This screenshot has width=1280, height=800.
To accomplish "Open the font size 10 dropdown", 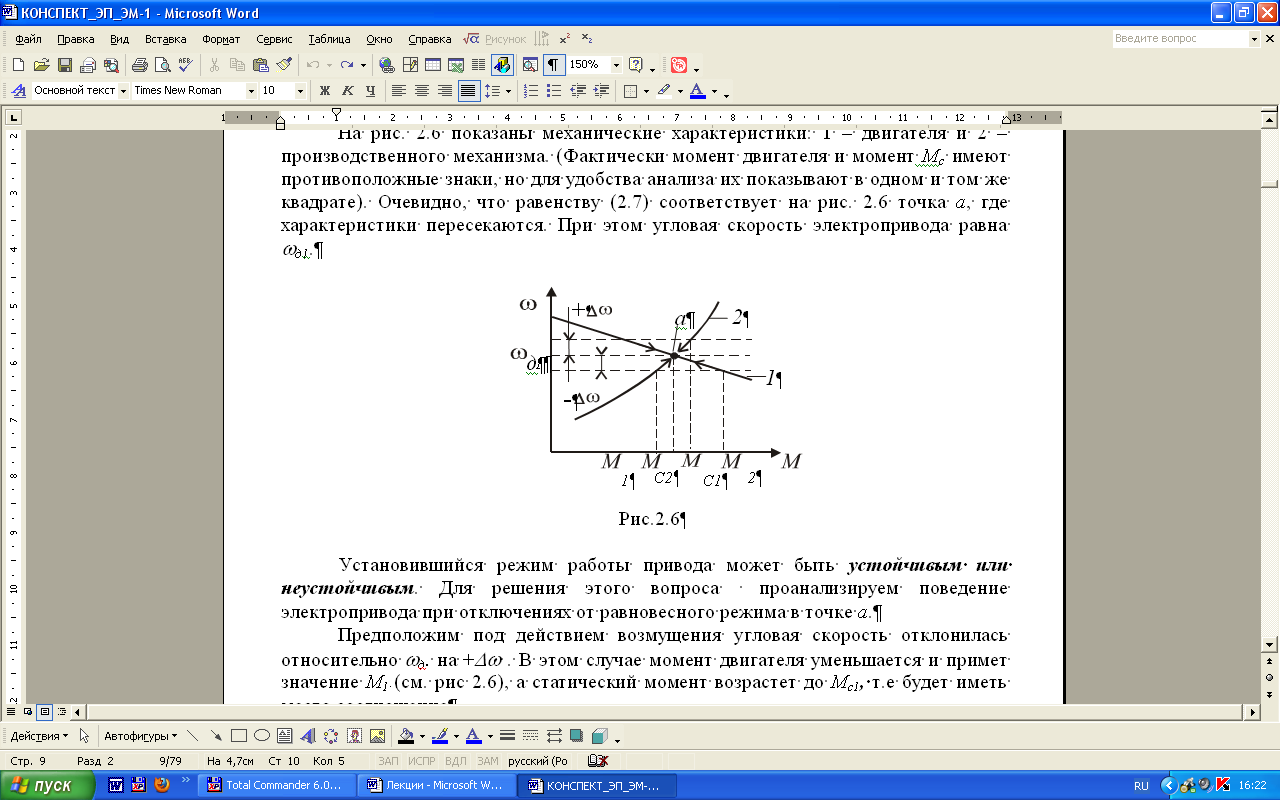I will [301, 91].
